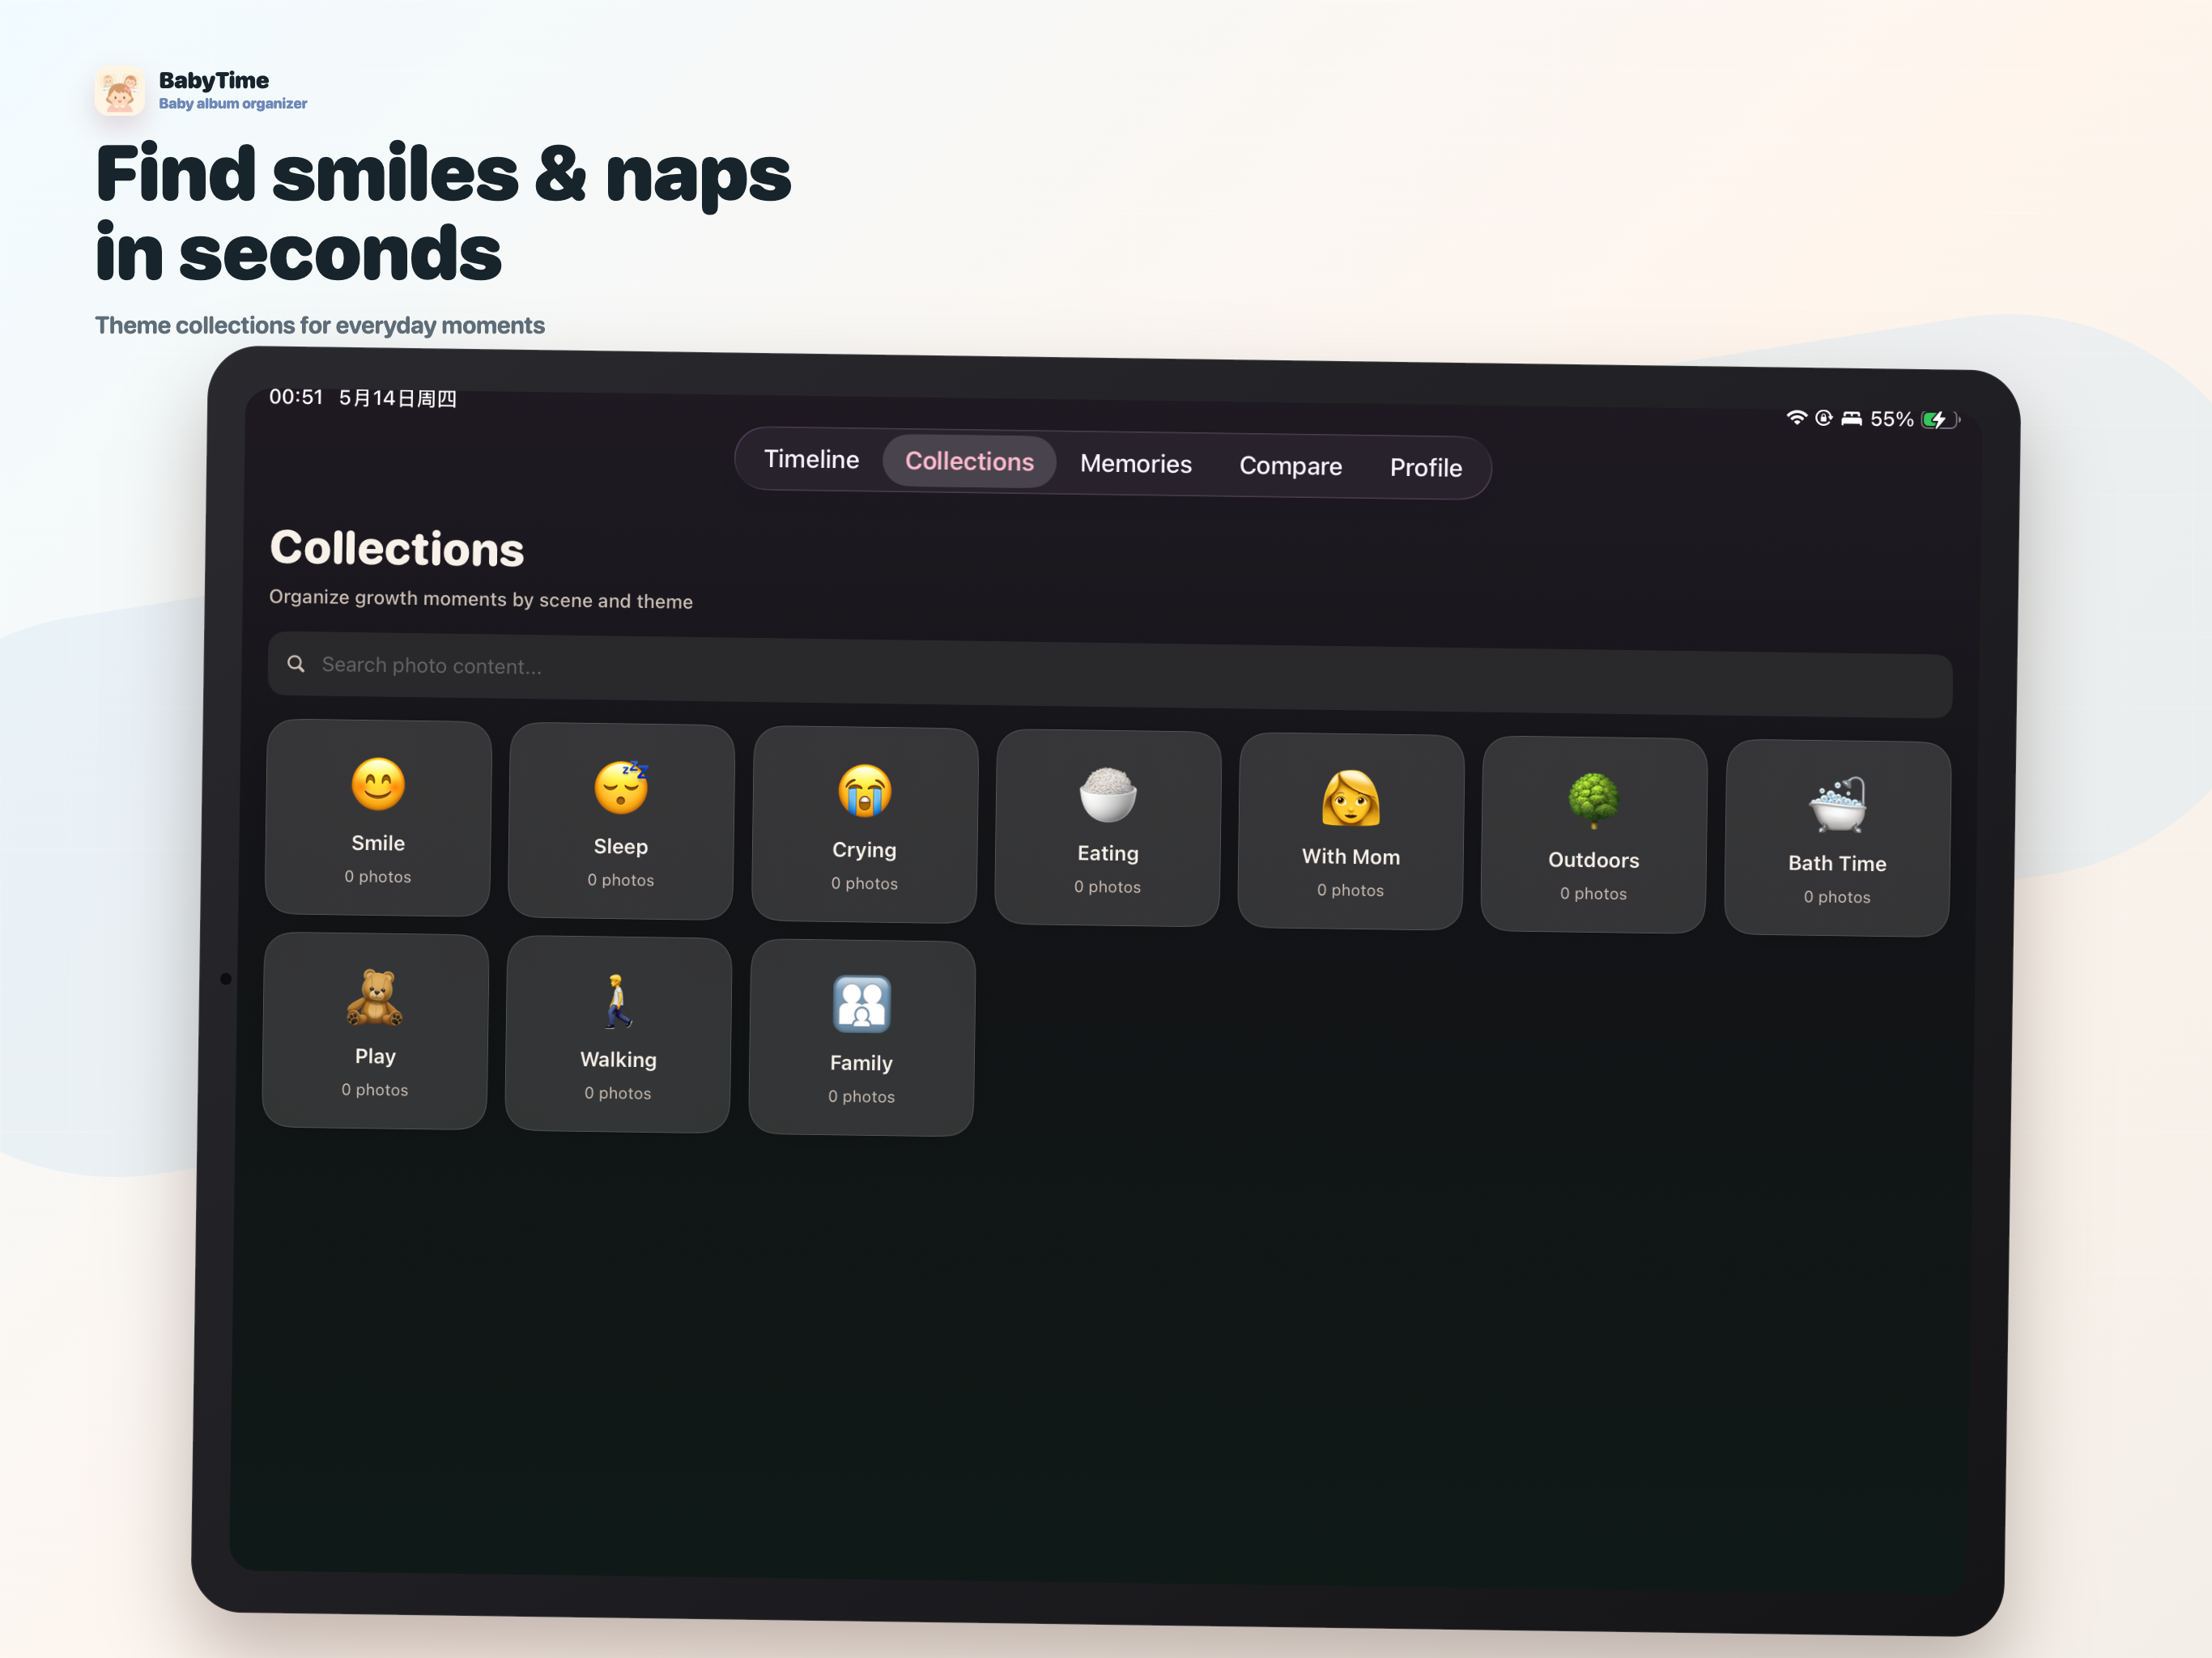2212x1658 pixels.
Task: Choose the With Mom woman icon
Action: pos(1351,798)
